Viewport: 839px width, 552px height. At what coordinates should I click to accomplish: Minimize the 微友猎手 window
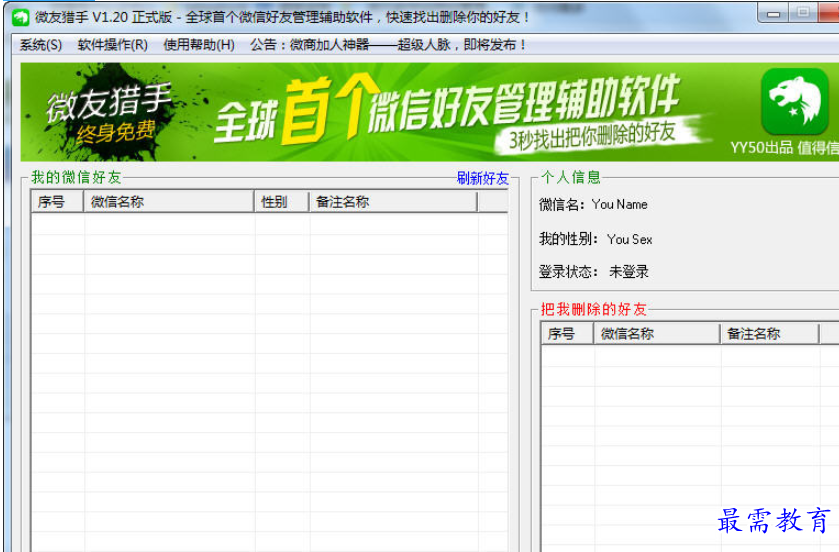click(773, 14)
